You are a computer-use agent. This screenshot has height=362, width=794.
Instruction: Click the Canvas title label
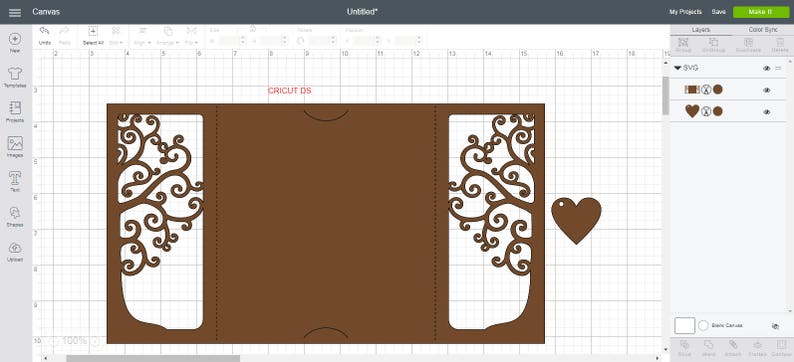[x=46, y=12]
